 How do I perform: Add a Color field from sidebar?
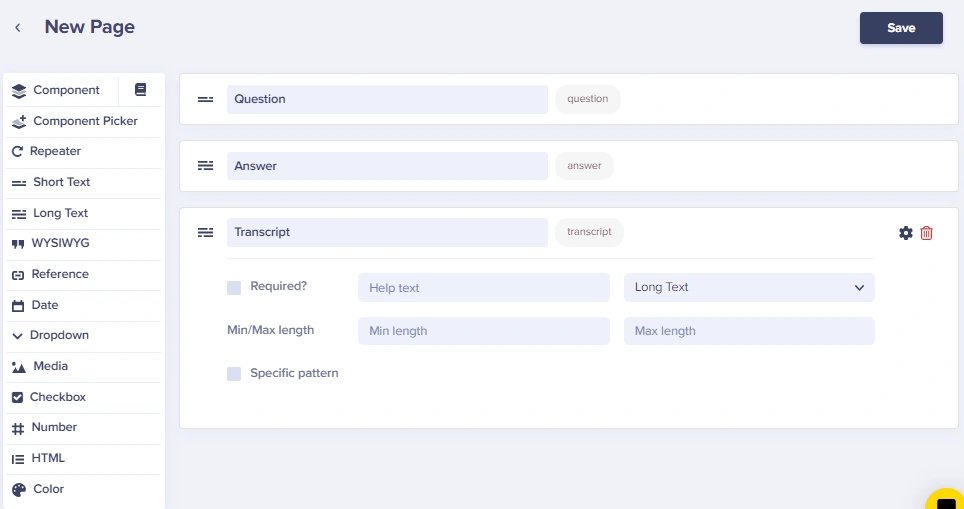(84, 489)
